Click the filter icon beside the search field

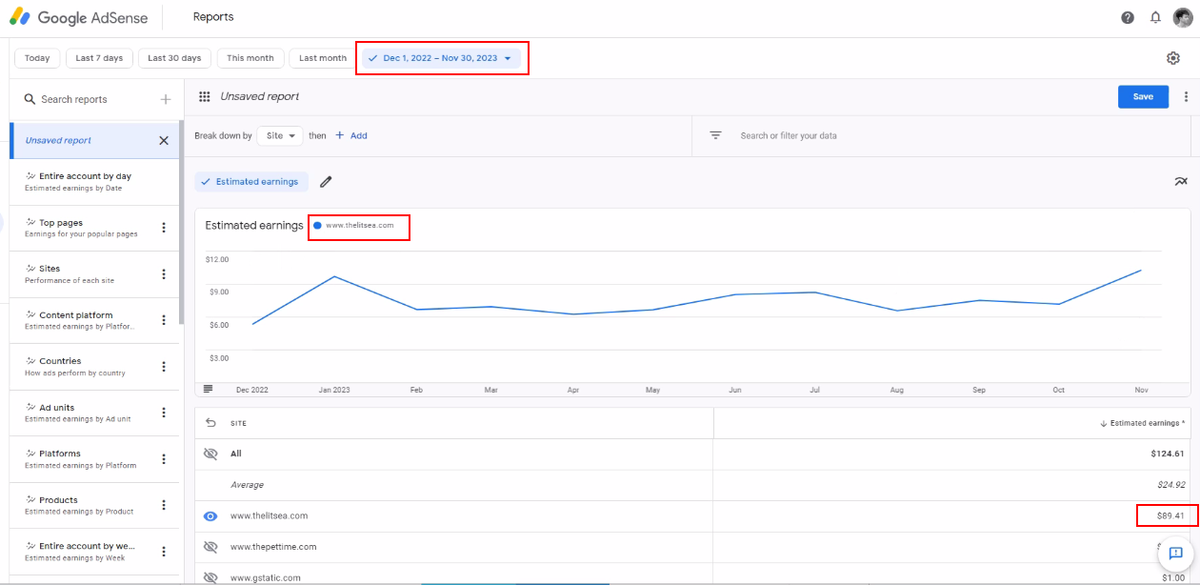coord(716,135)
